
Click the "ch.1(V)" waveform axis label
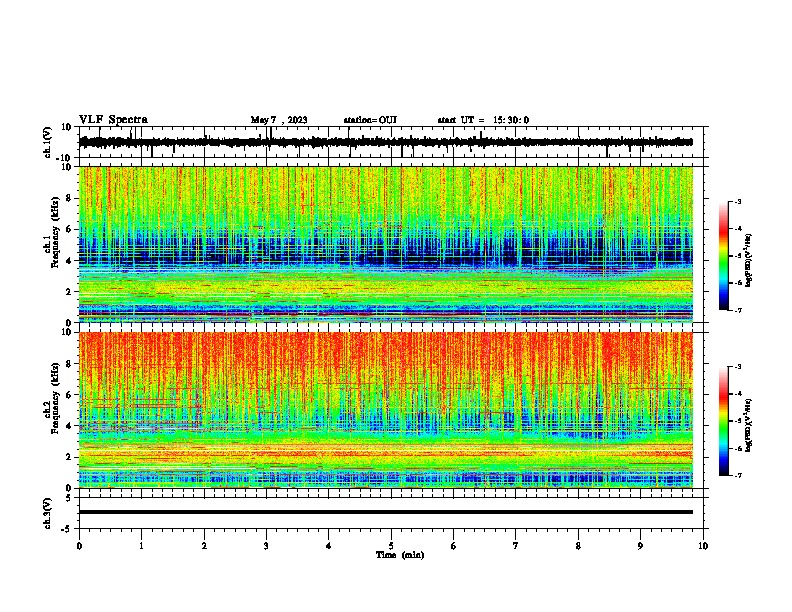(48, 142)
